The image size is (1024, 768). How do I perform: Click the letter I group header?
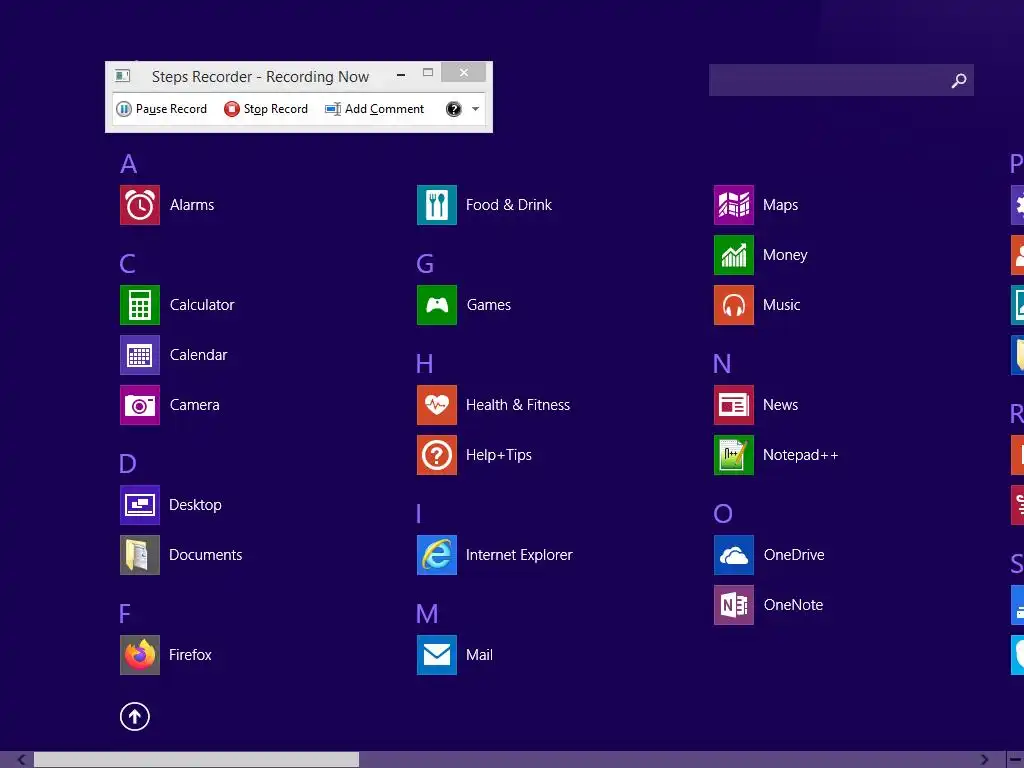[x=419, y=514]
